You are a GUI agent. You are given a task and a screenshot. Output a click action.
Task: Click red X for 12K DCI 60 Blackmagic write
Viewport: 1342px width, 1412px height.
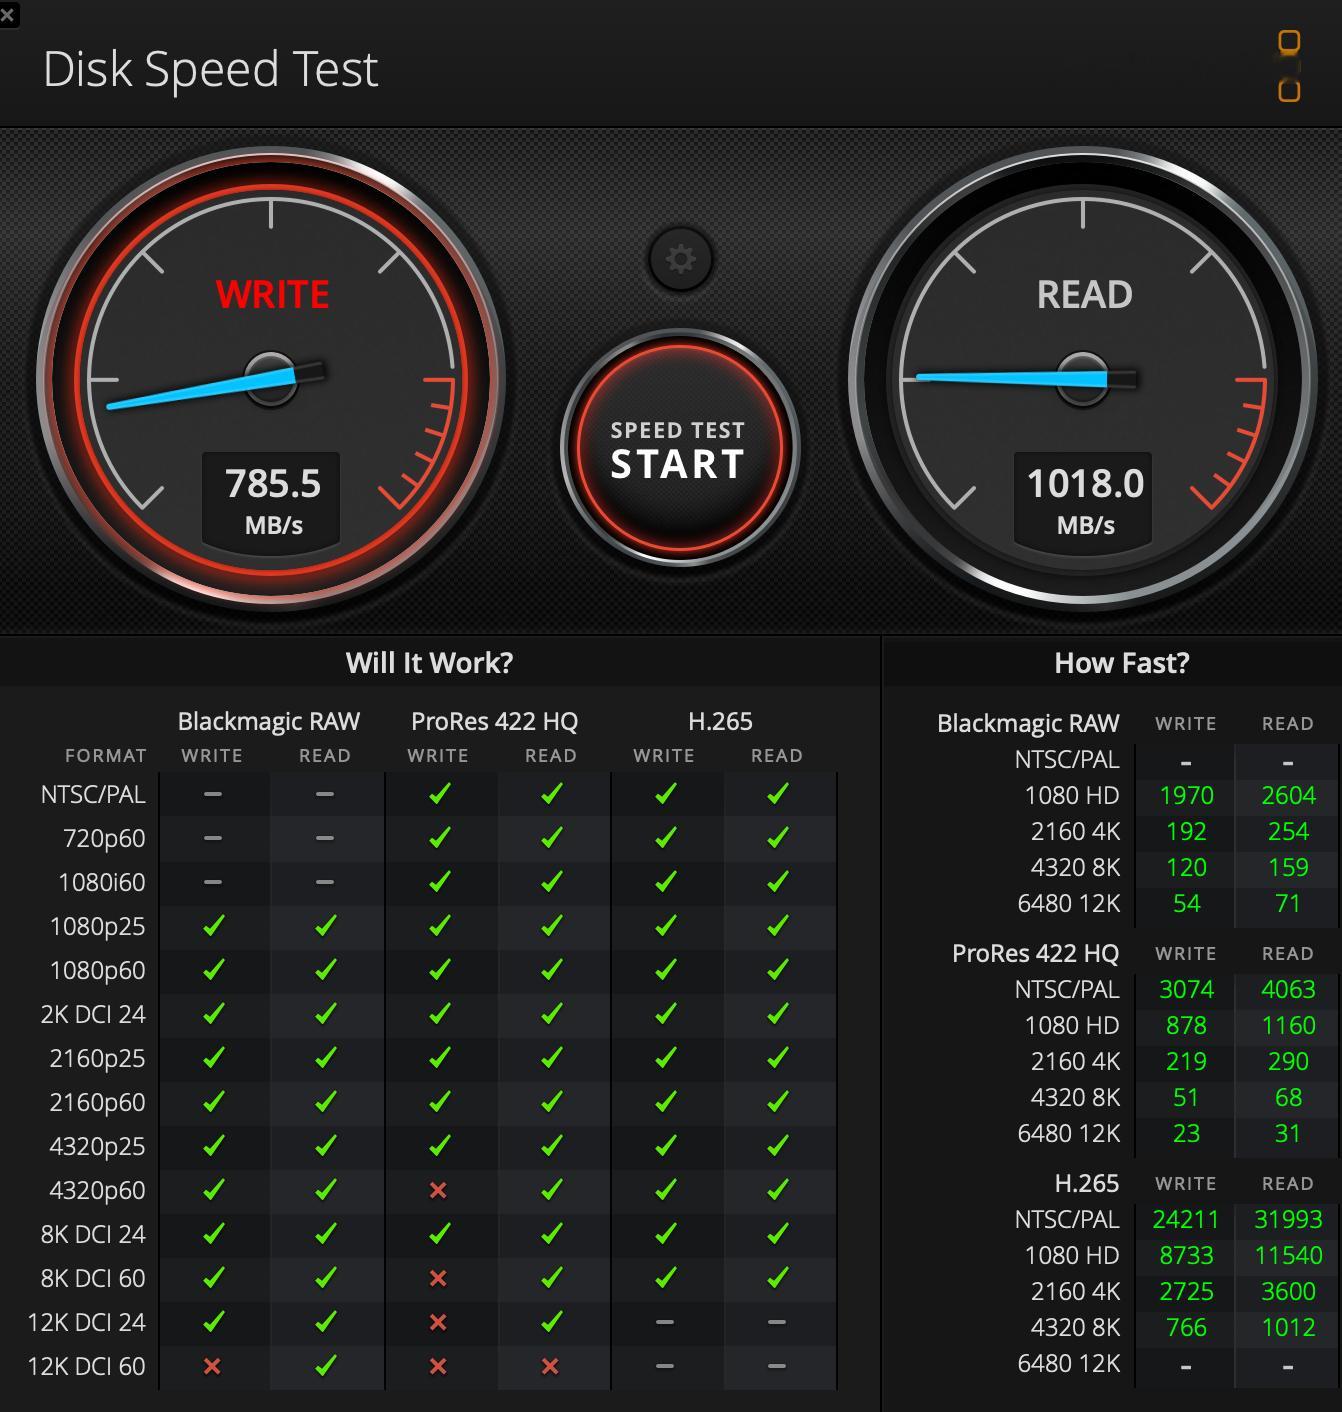pos(212,1366)
